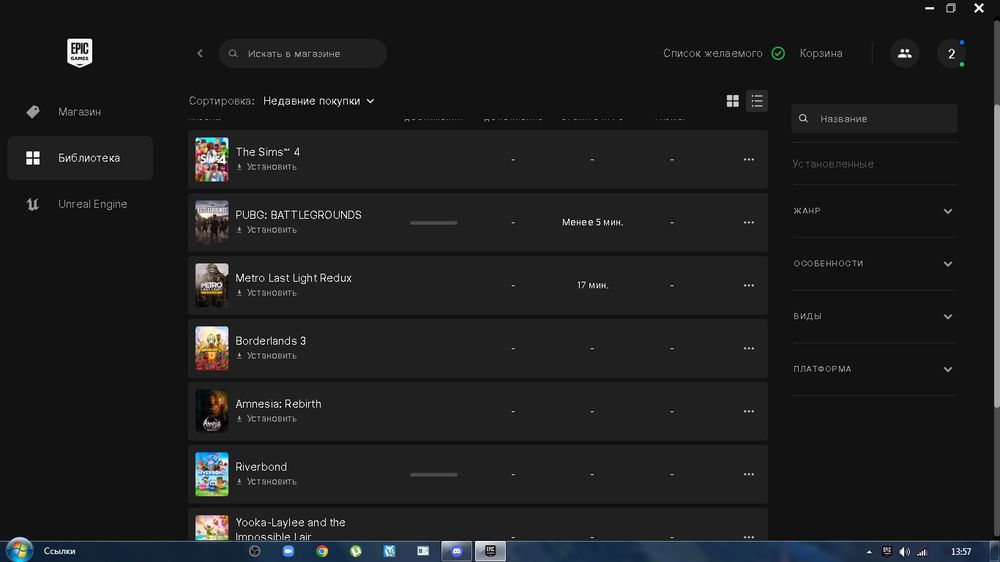Click PUBG: BATTLEGROUNDS cover thumbnail

tap(212, 223)
